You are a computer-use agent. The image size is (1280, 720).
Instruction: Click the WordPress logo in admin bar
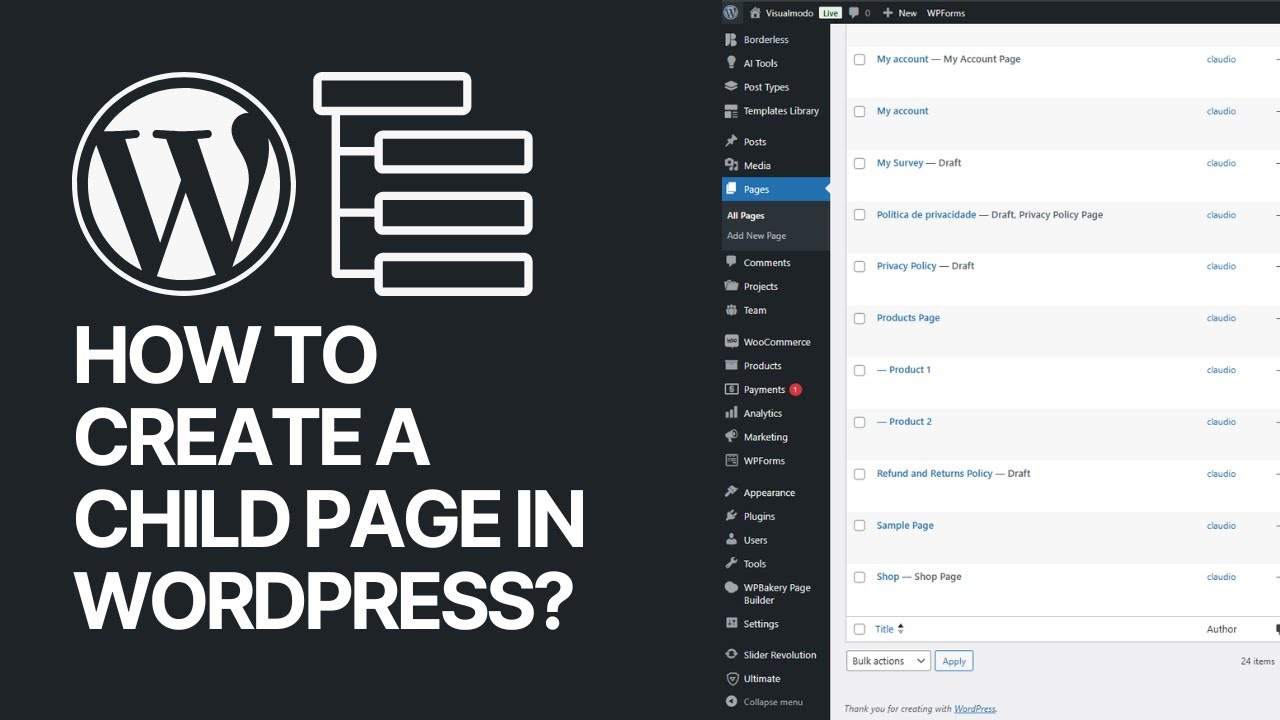[731, 13]
